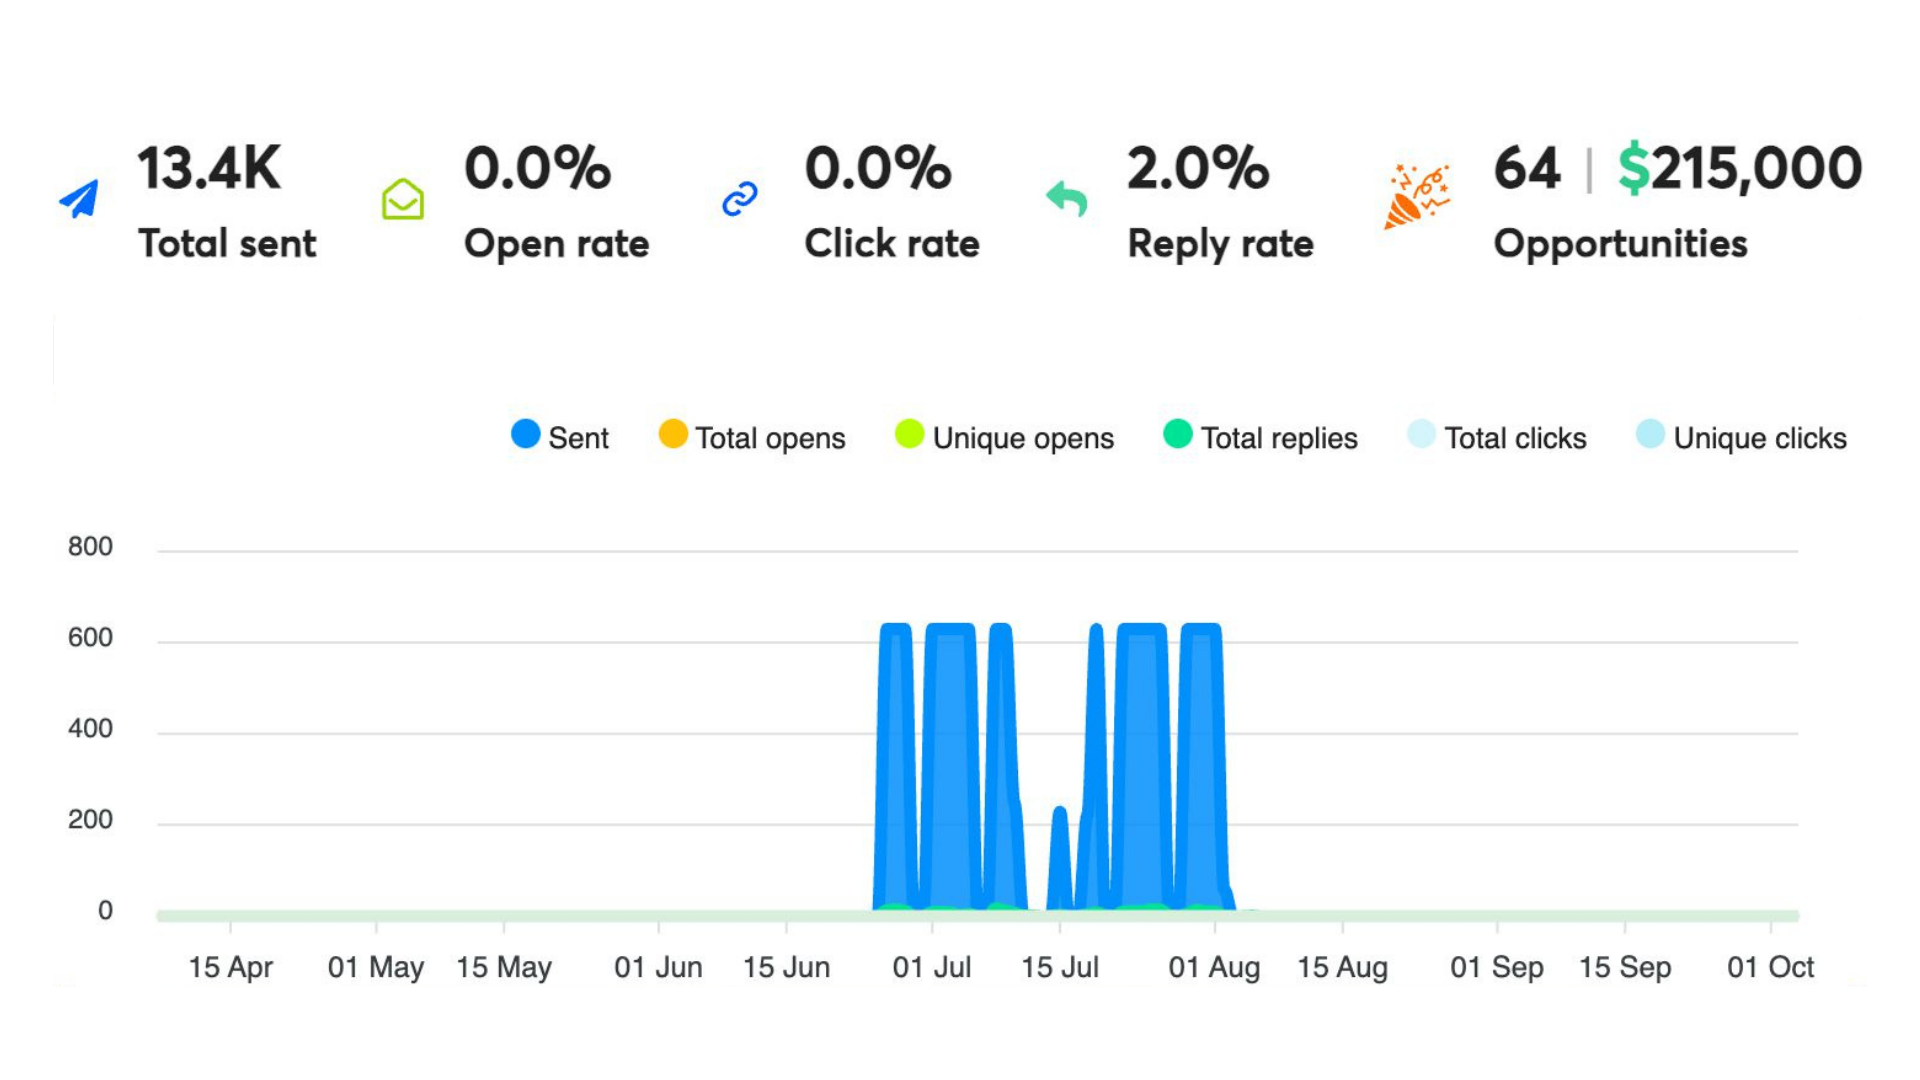
Task: Click the Click rate label
Action: point(891,244)
